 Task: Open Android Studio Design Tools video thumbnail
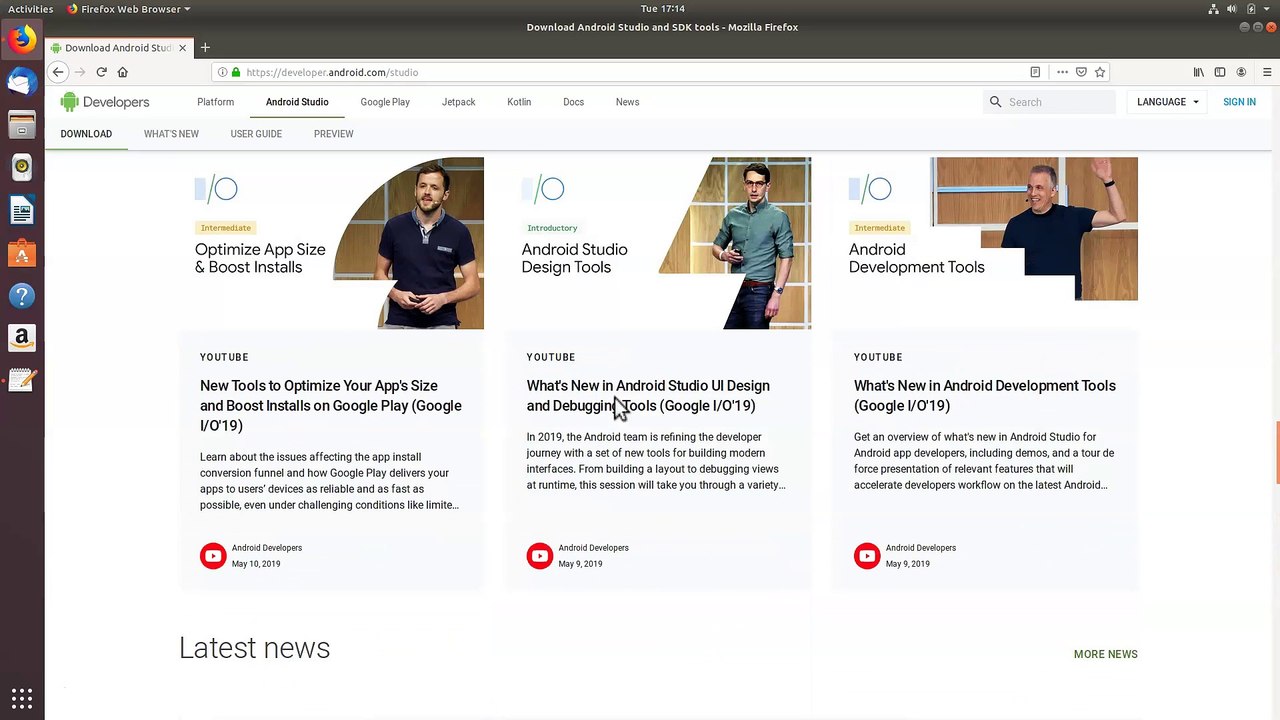coord(658,243)
